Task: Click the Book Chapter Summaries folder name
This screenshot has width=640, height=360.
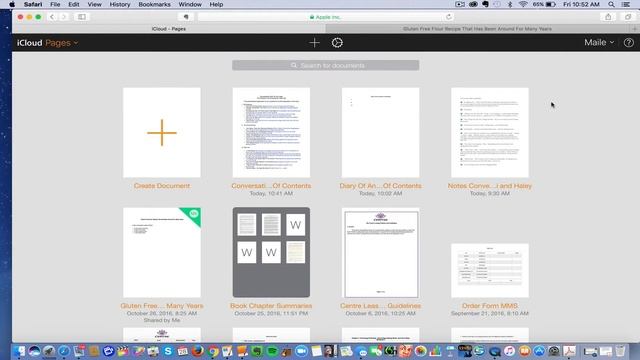Action: (x=271, y=306)
